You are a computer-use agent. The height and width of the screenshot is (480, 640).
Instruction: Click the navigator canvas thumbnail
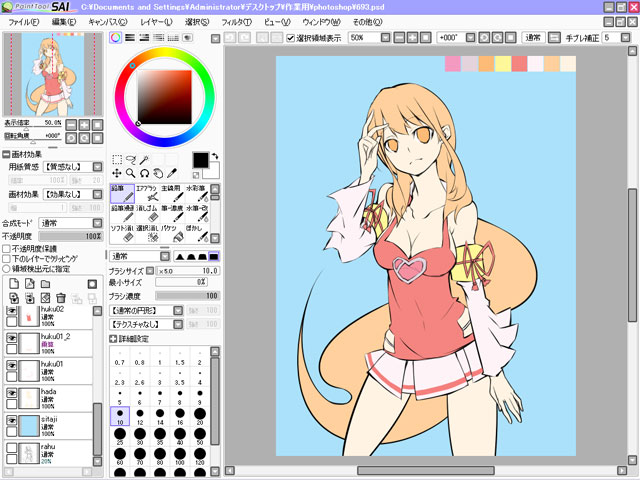53,74
